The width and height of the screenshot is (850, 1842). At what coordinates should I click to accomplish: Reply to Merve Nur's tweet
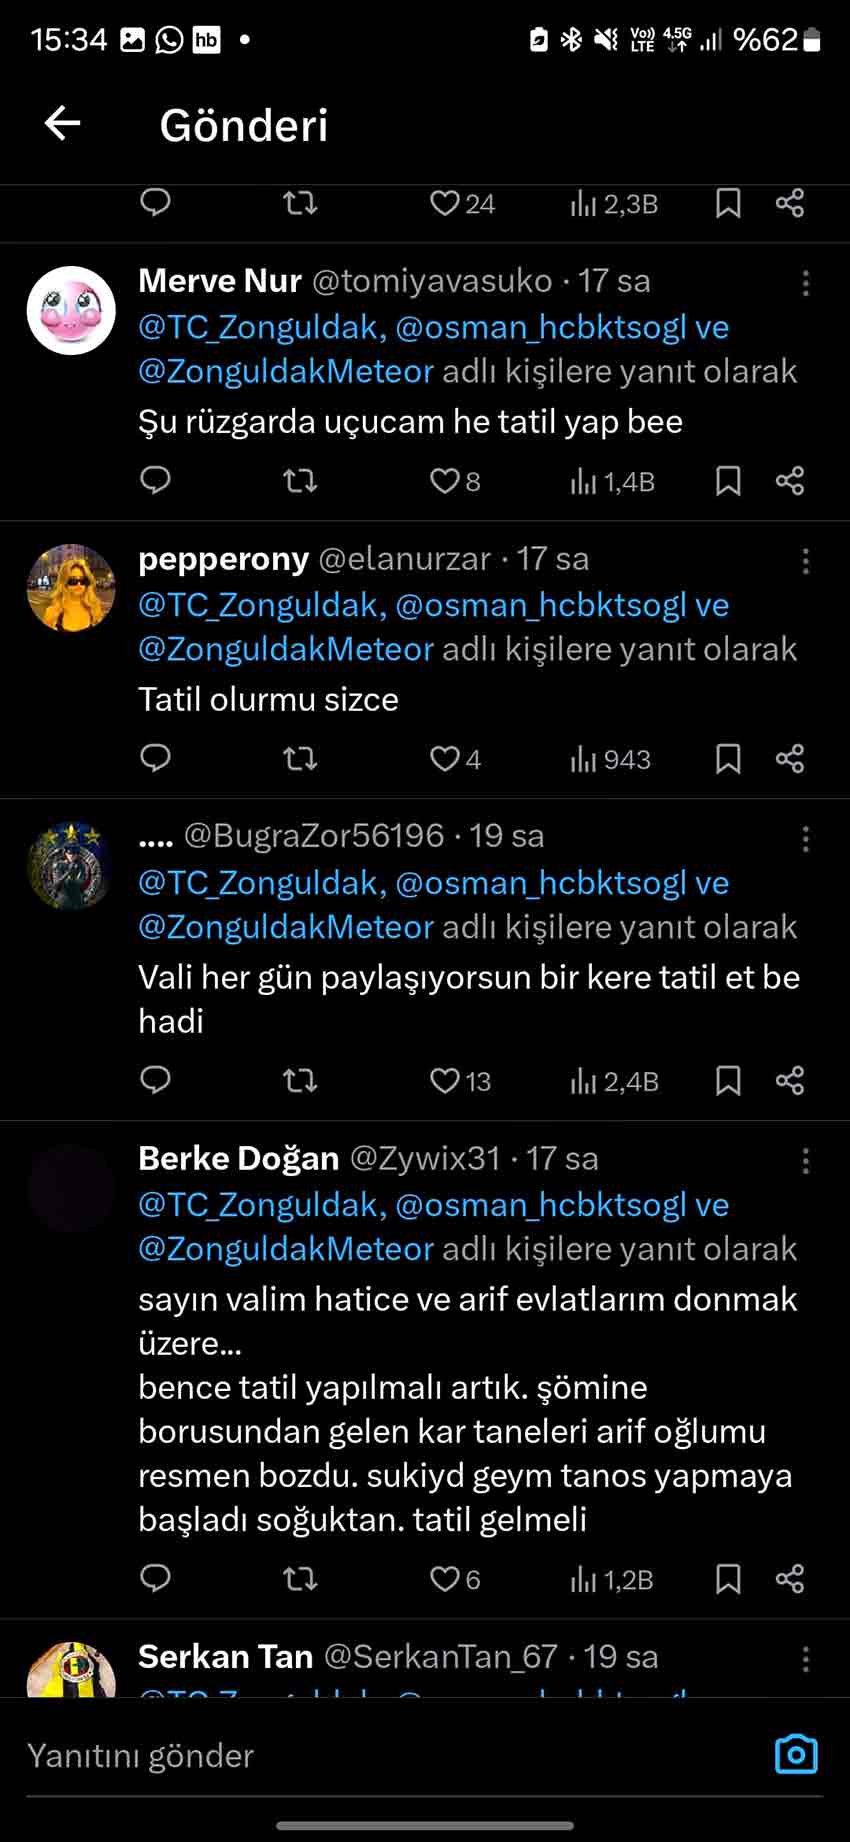(x=155, y=481)
